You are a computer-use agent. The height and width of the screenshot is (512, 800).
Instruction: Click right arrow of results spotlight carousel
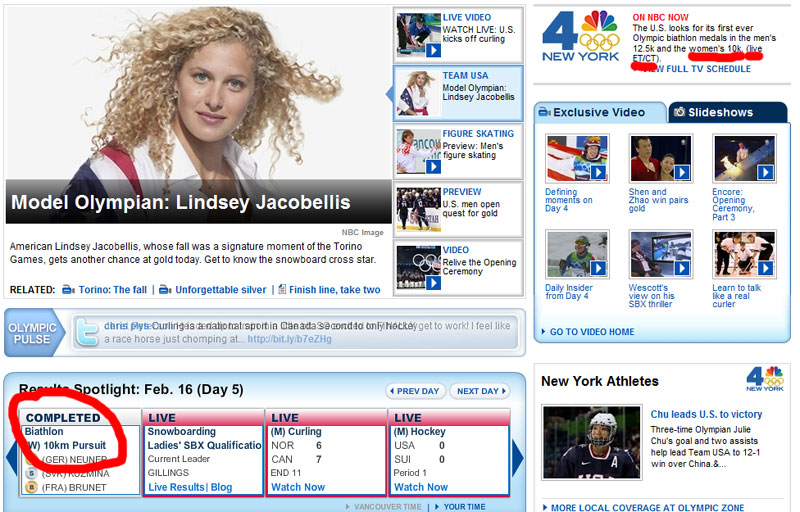tap(517, 457)
